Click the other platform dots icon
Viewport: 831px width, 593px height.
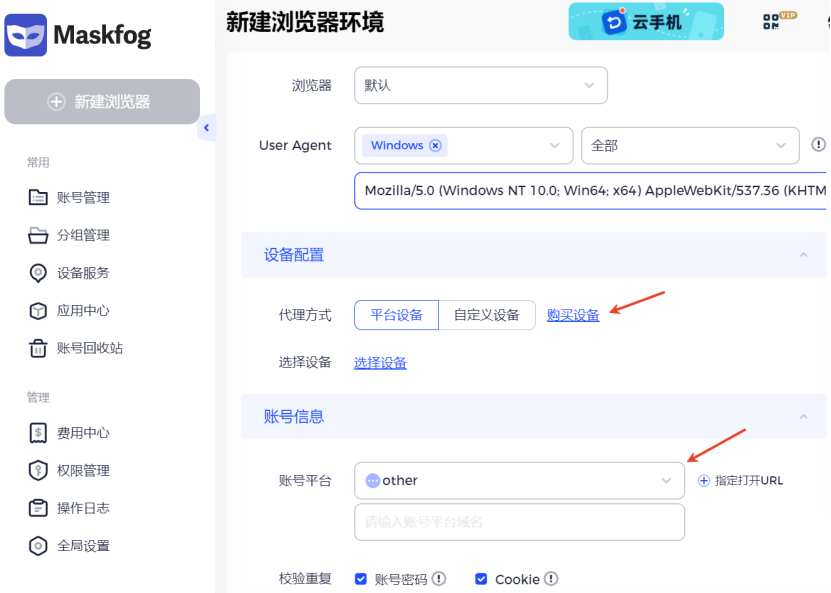coord(373,481)
